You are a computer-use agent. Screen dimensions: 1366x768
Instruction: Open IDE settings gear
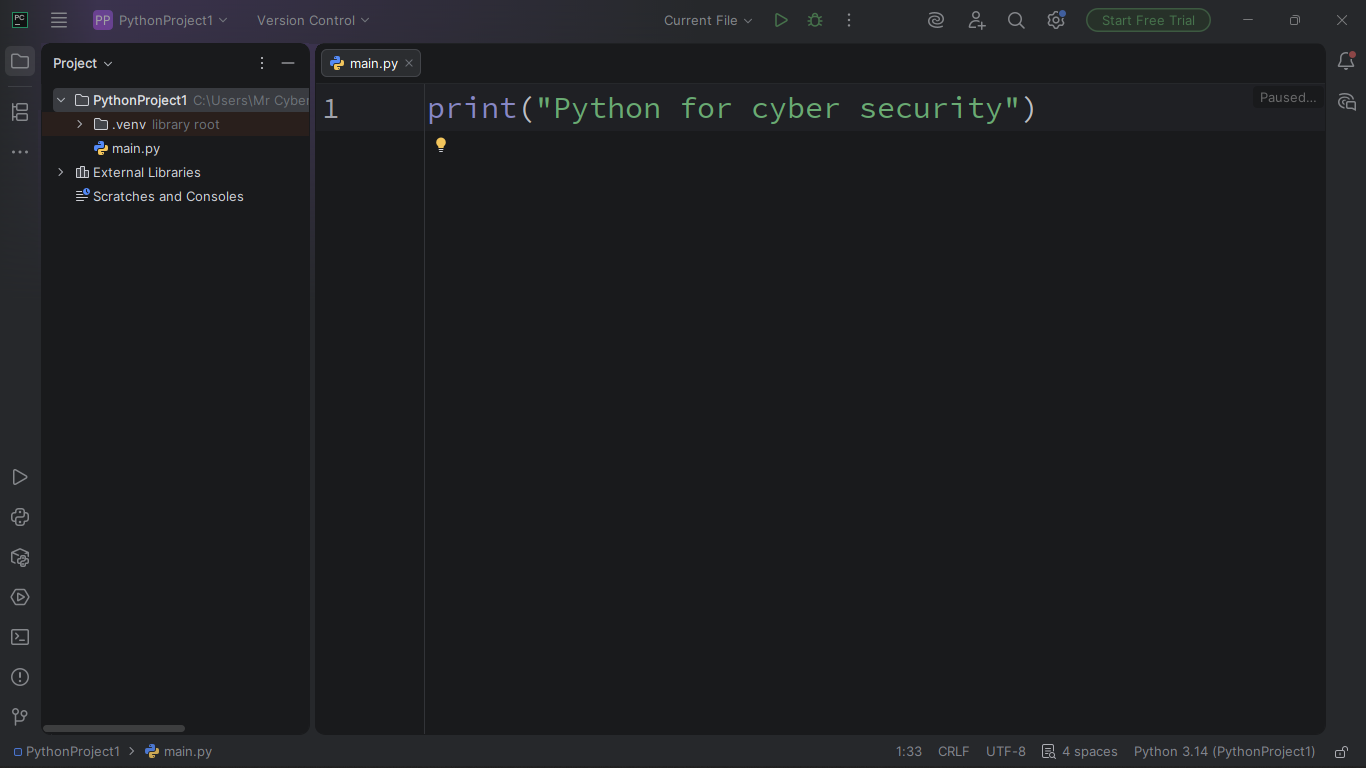point(1056,20)
